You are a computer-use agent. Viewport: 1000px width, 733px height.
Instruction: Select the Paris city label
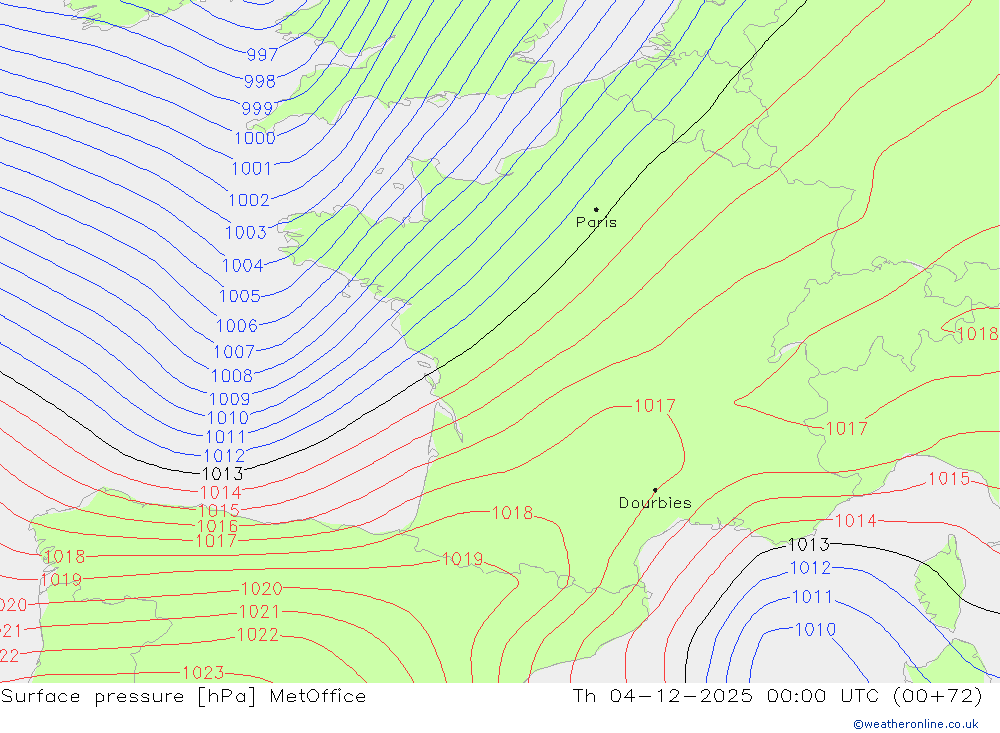point(596,223)
